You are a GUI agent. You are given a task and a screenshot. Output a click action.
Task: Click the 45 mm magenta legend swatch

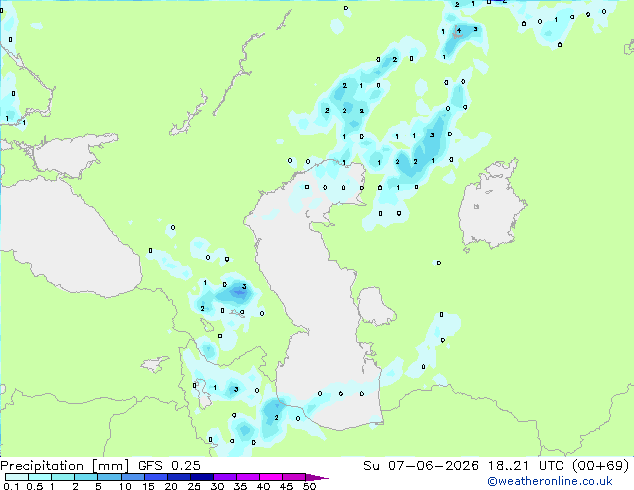[x=294, y=477]
